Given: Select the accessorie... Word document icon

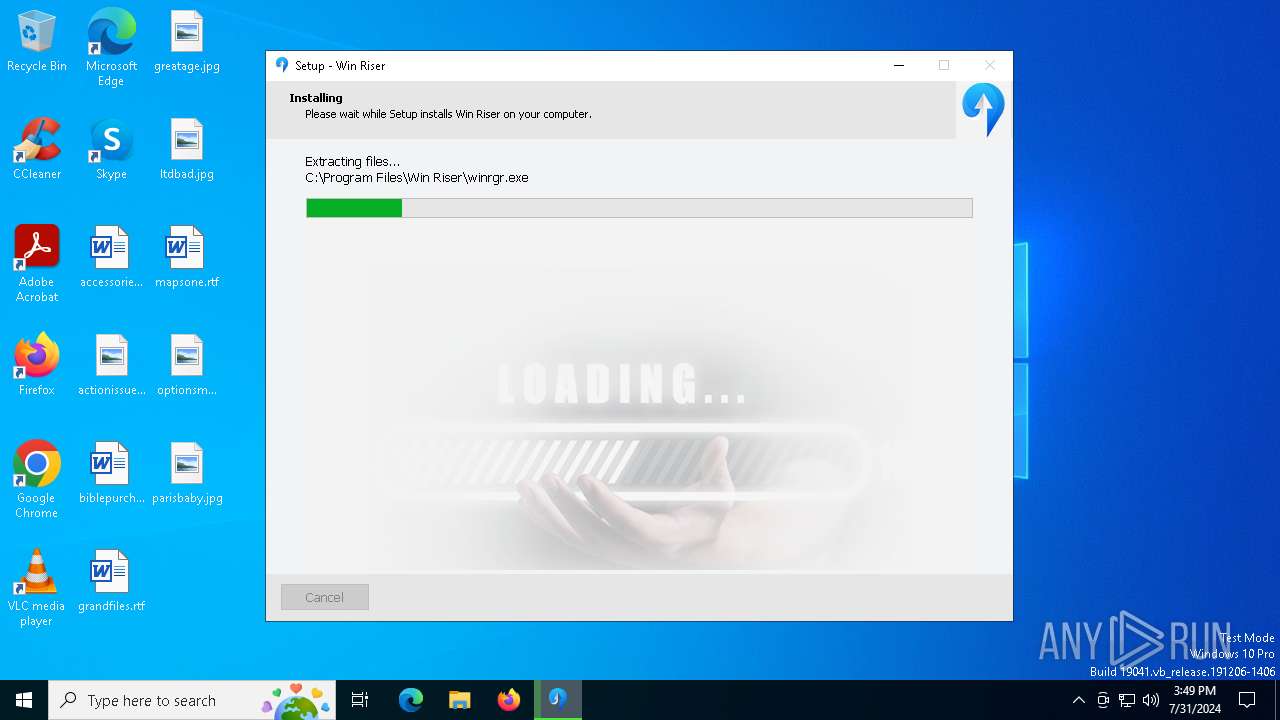Looking at the screenshot, I should click(x=111, y=257).
